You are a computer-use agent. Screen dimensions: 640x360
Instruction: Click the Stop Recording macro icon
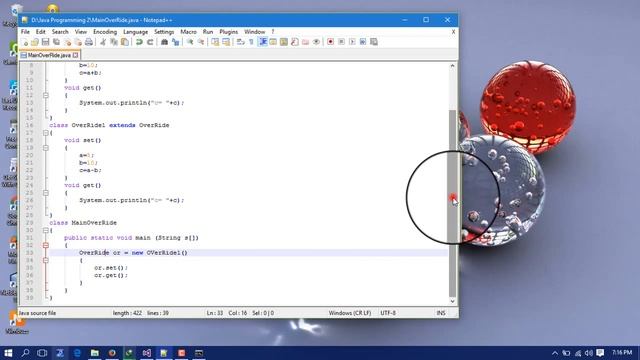point(341,42)
